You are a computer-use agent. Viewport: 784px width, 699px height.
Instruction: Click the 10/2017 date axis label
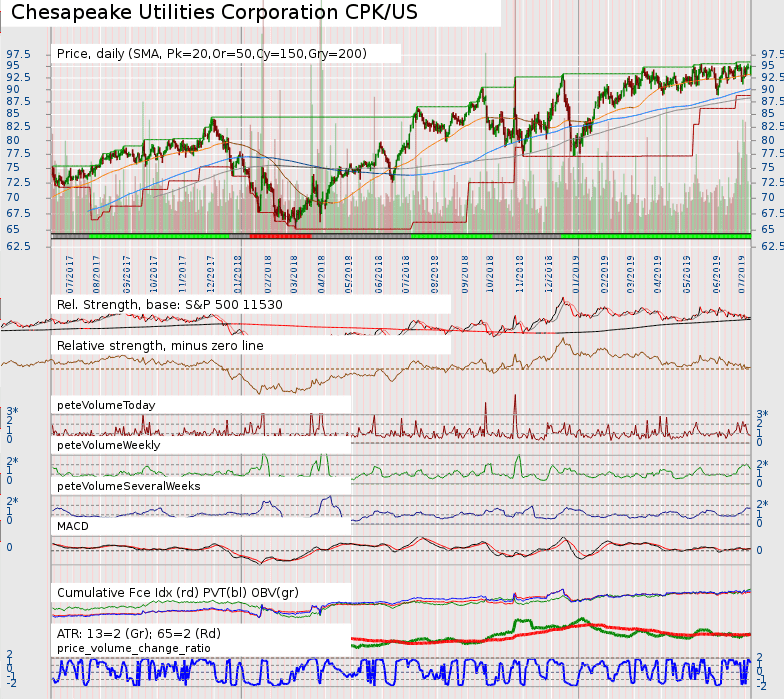154,274
